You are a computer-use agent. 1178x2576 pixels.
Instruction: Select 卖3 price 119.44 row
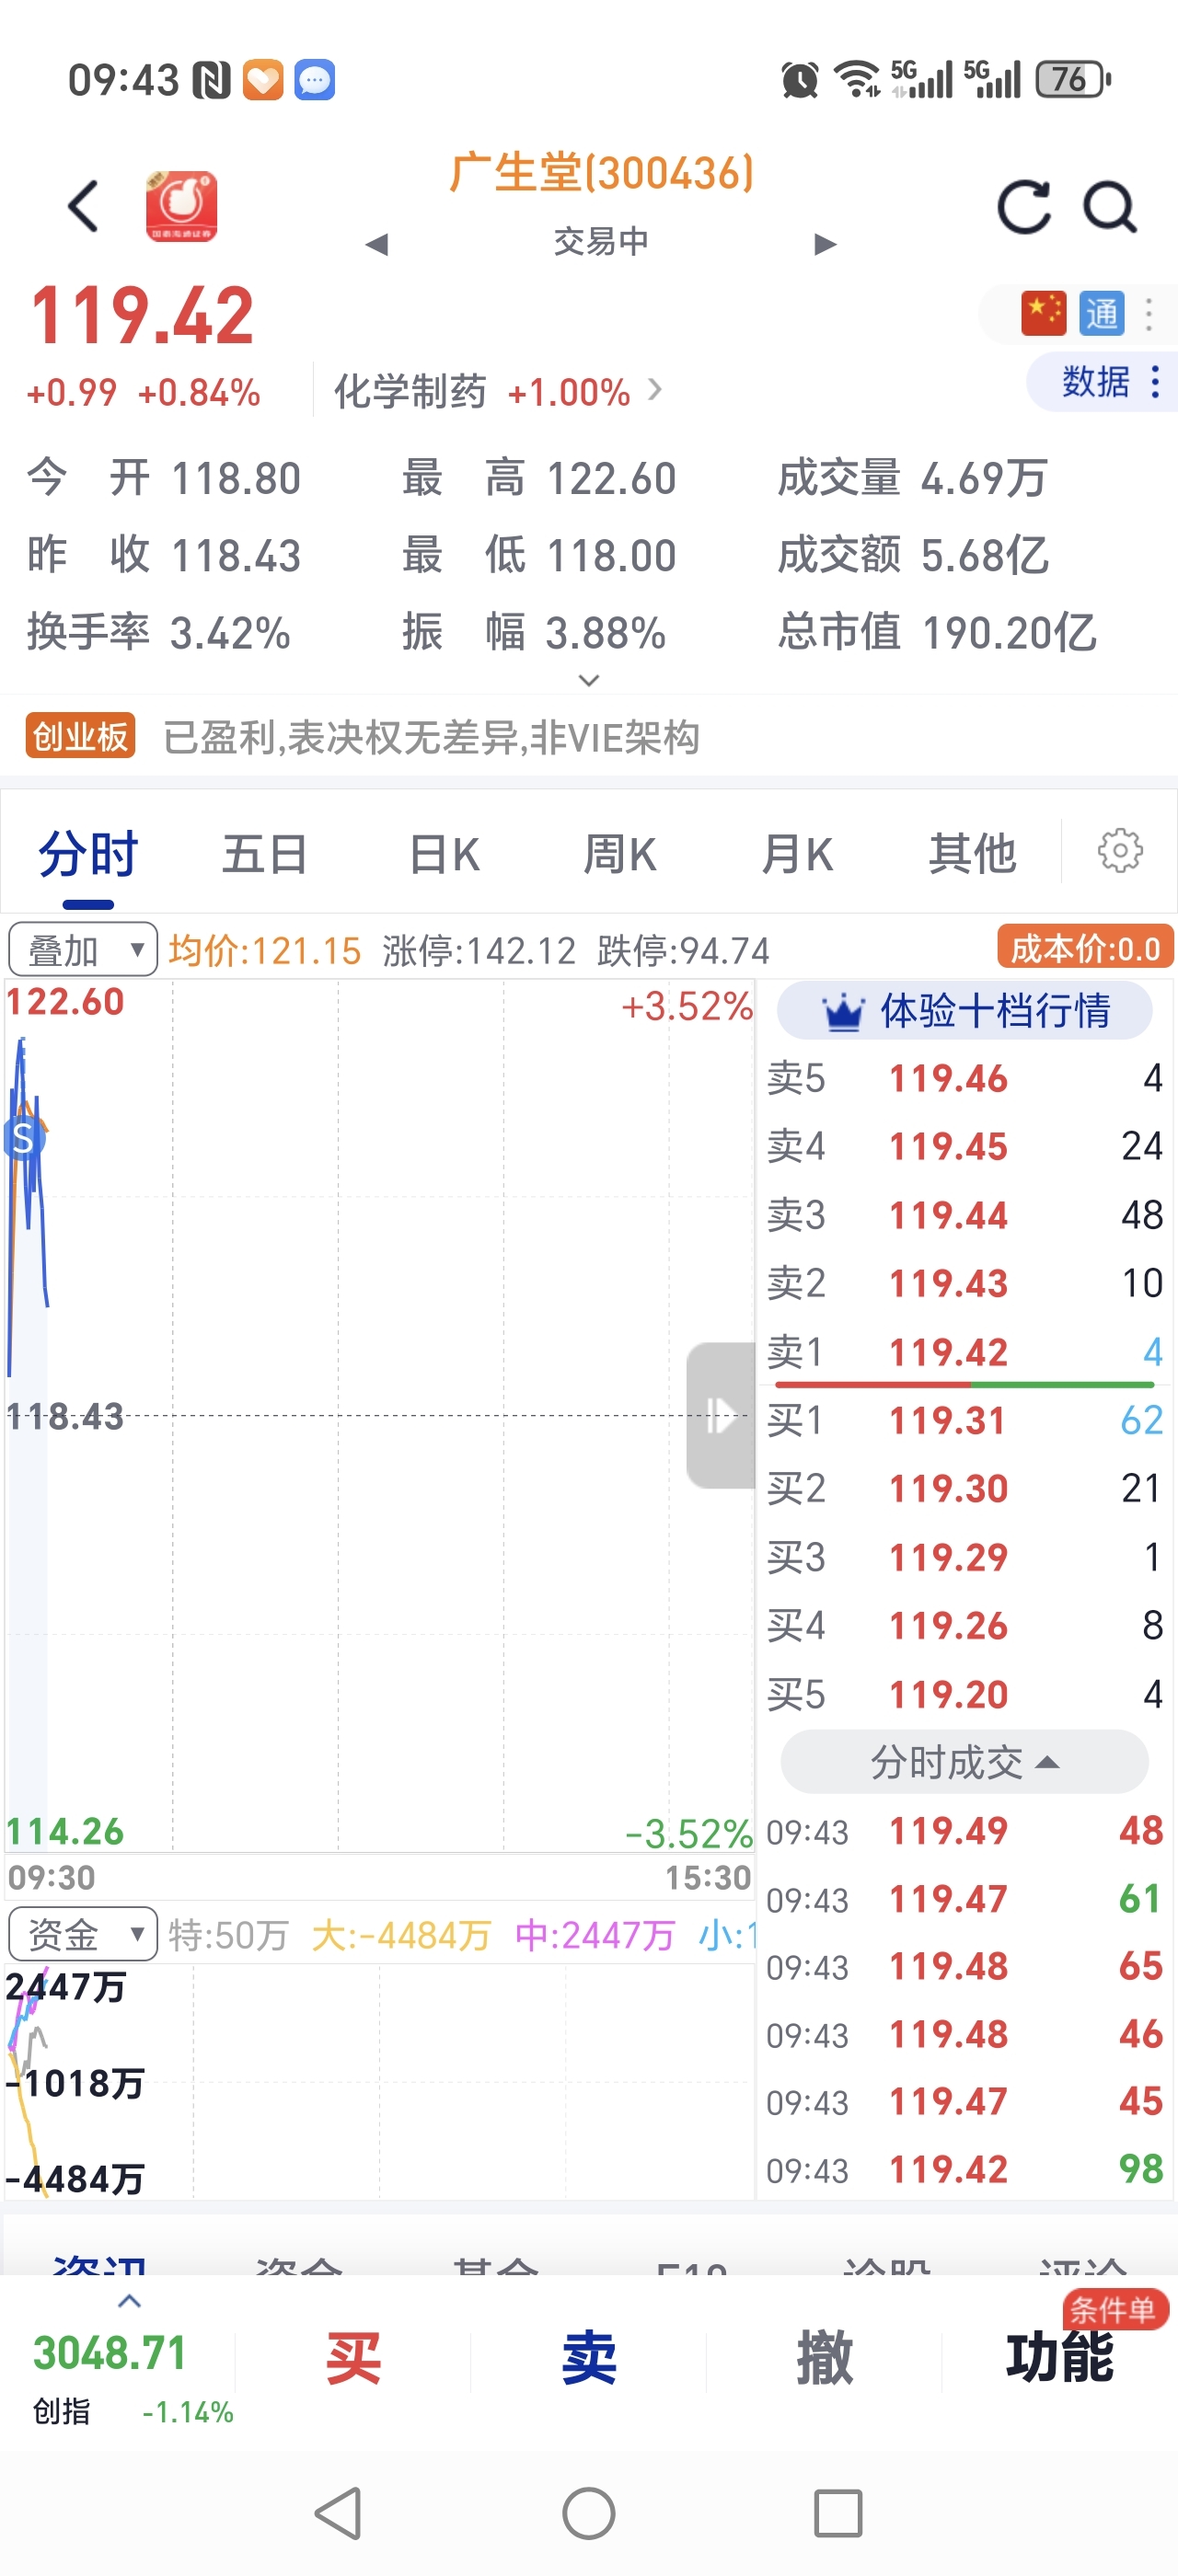[964, 1215]
